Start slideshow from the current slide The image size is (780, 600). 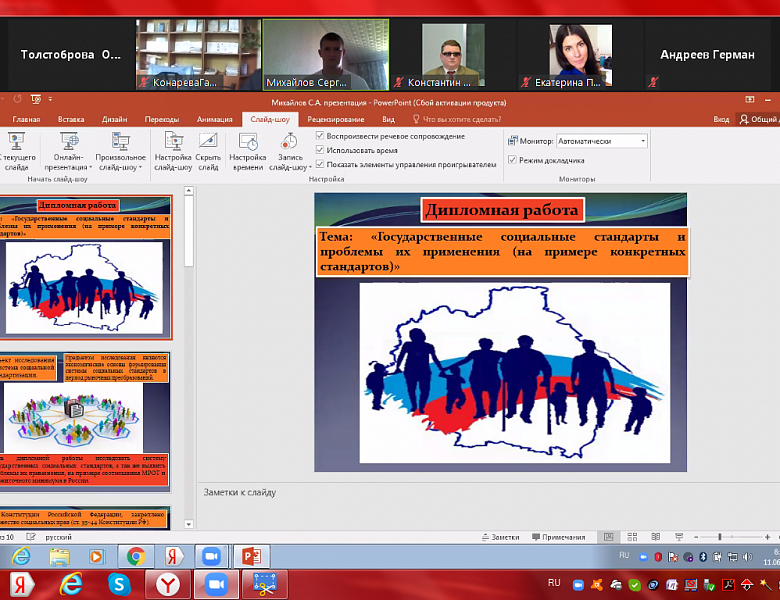16,151
